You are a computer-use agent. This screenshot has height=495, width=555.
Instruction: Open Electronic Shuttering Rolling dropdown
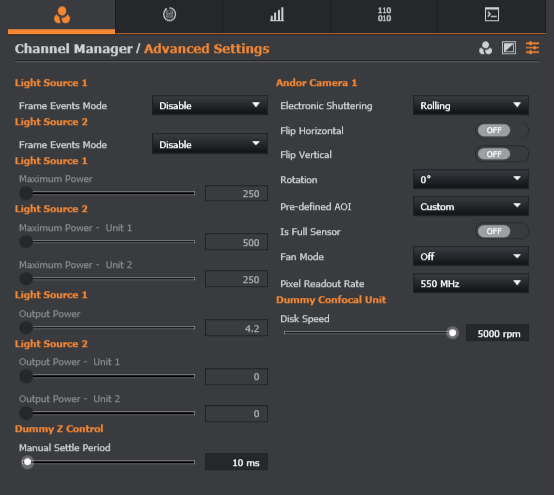pyautogui.click(x=471, y=105)
